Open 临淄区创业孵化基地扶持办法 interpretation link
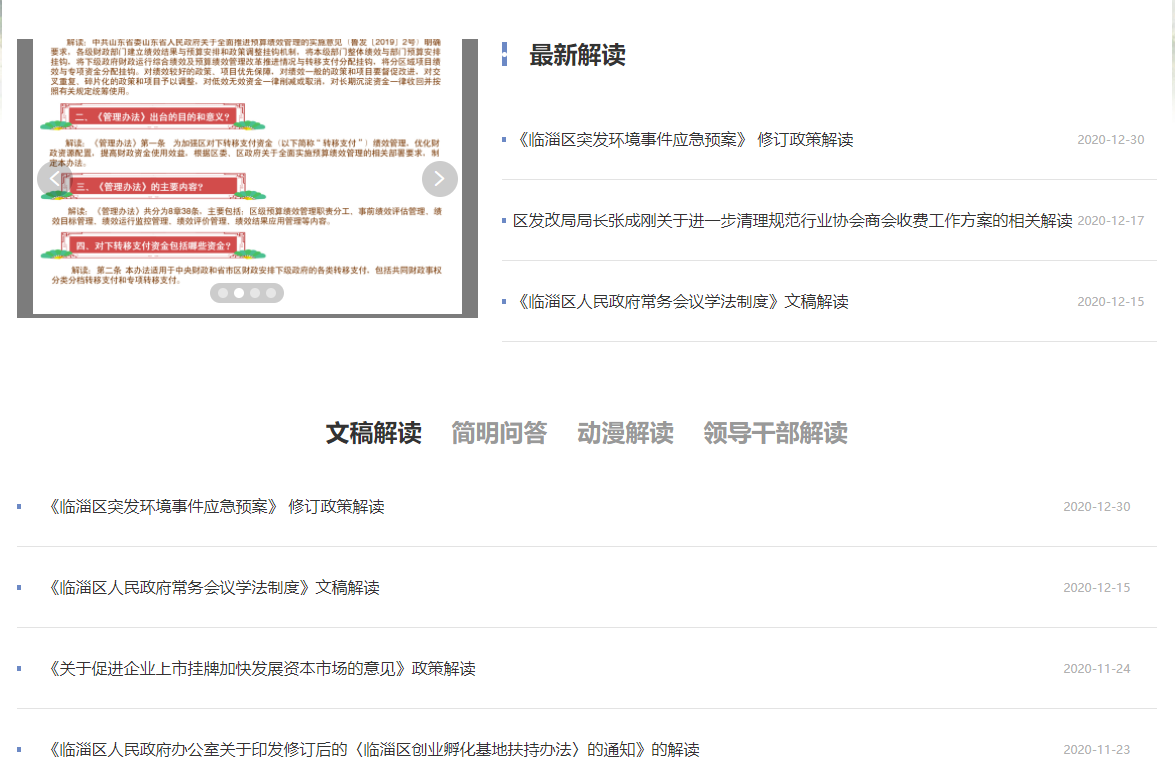Screen dimensions: 1175x779 (x=374, y=750)
